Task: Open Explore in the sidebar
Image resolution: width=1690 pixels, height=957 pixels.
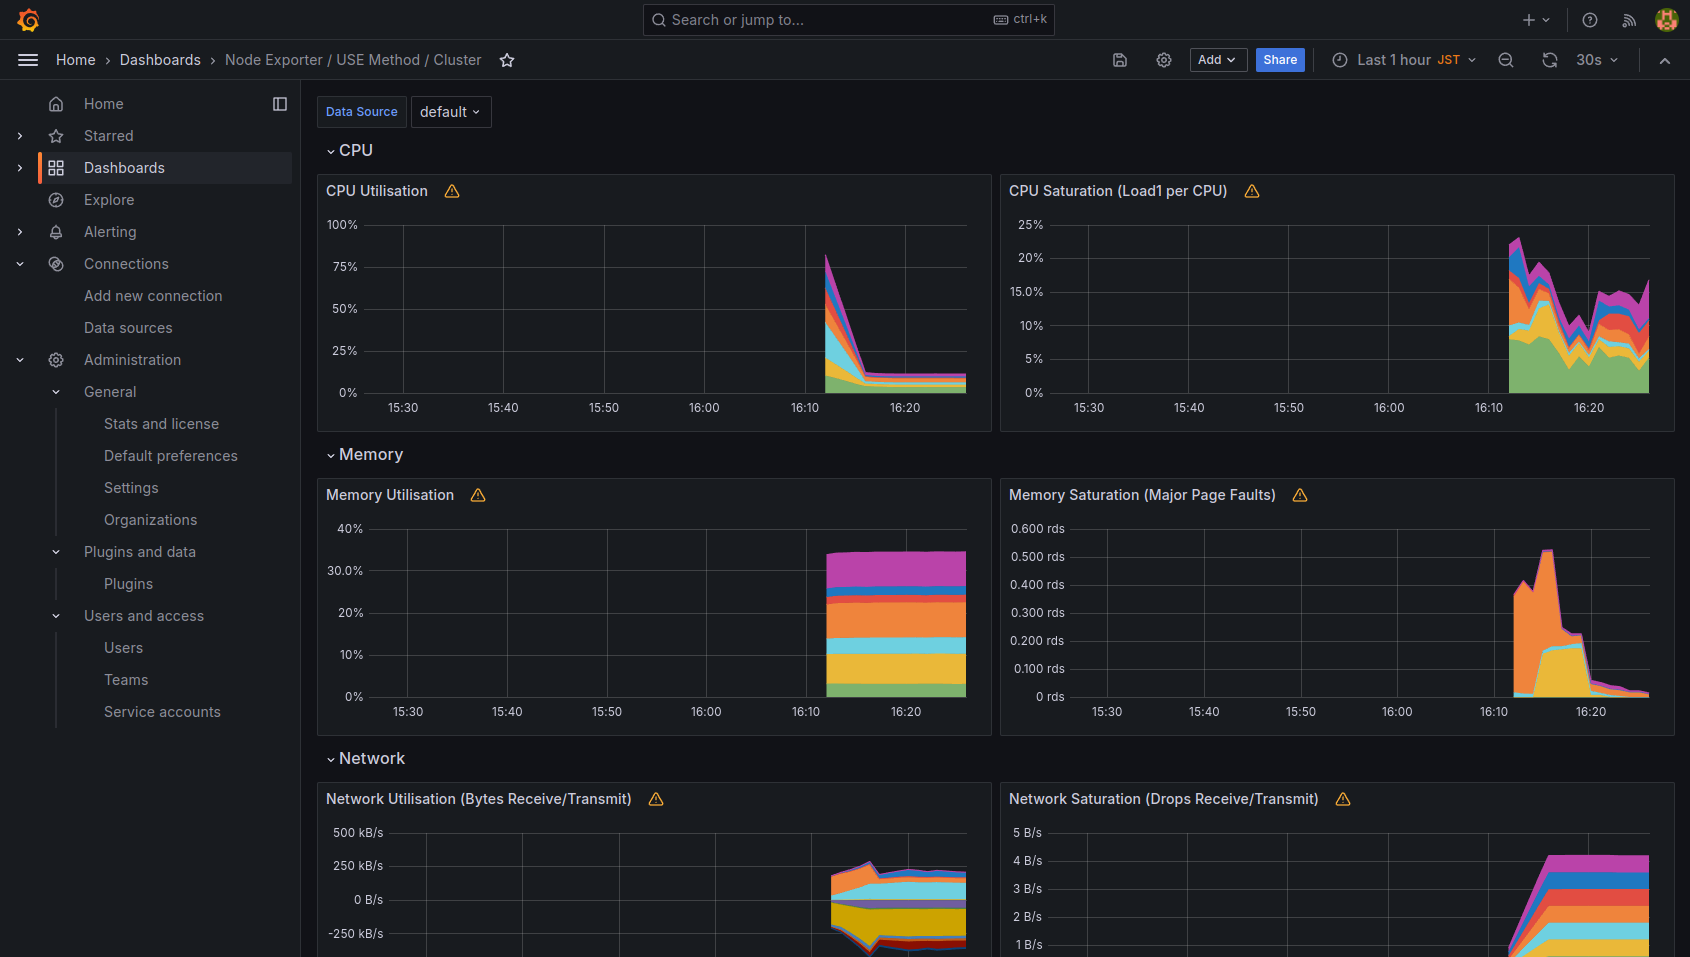Action: tap(109, 200)
